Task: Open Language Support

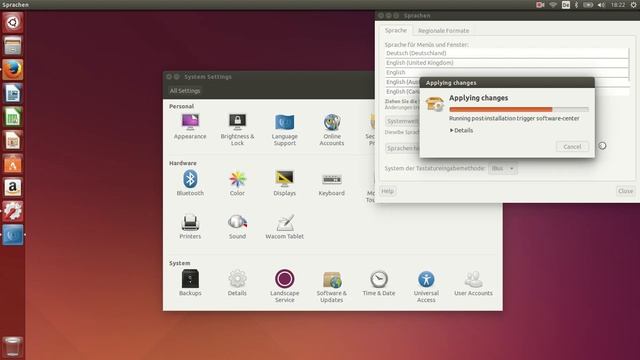Action: pos(284,130)
